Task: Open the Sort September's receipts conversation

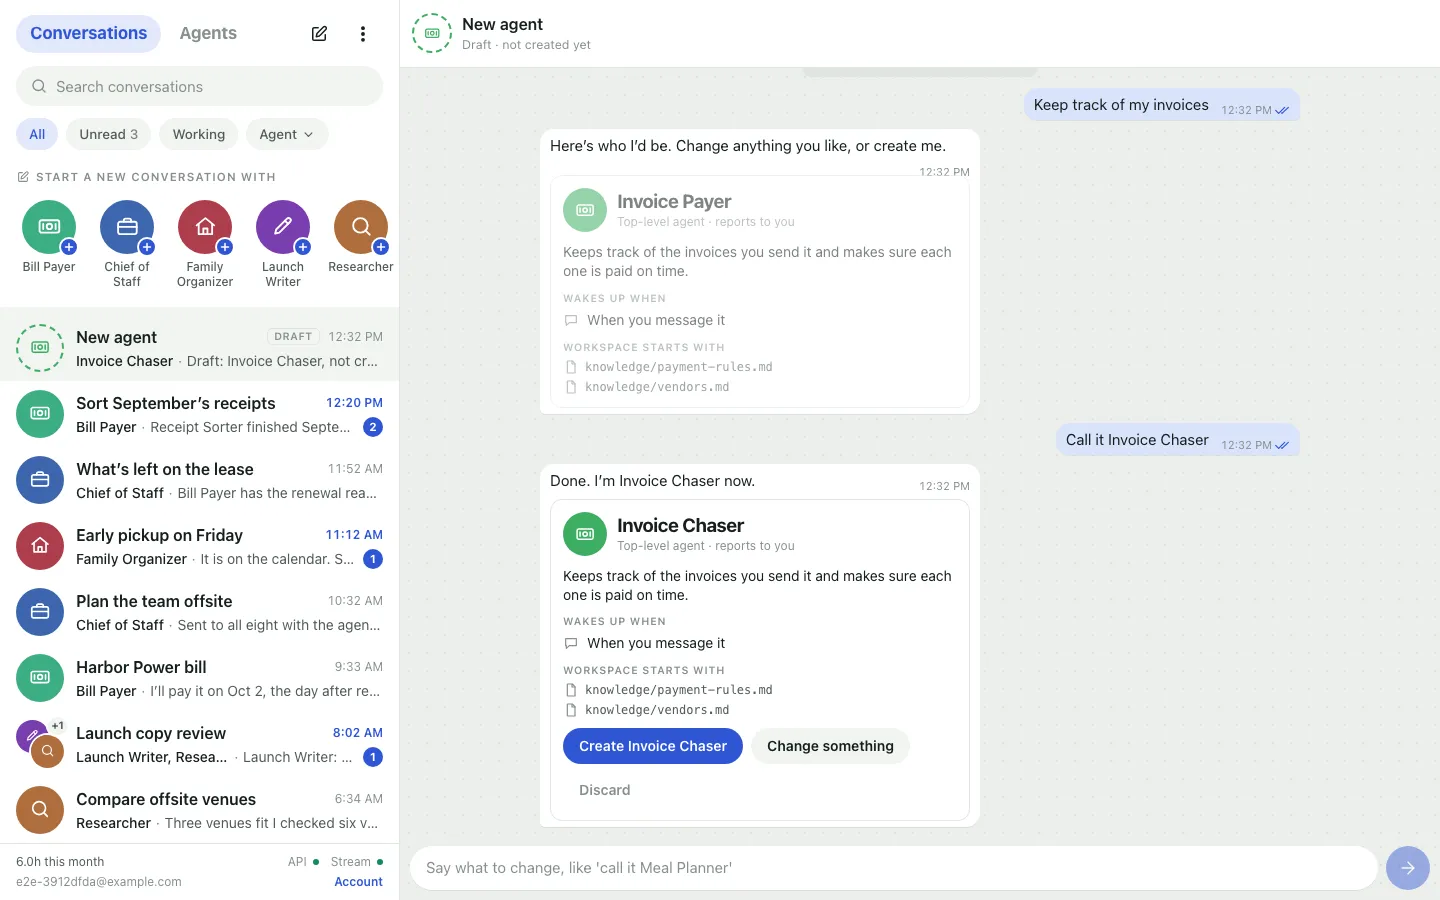Action: 199,414
